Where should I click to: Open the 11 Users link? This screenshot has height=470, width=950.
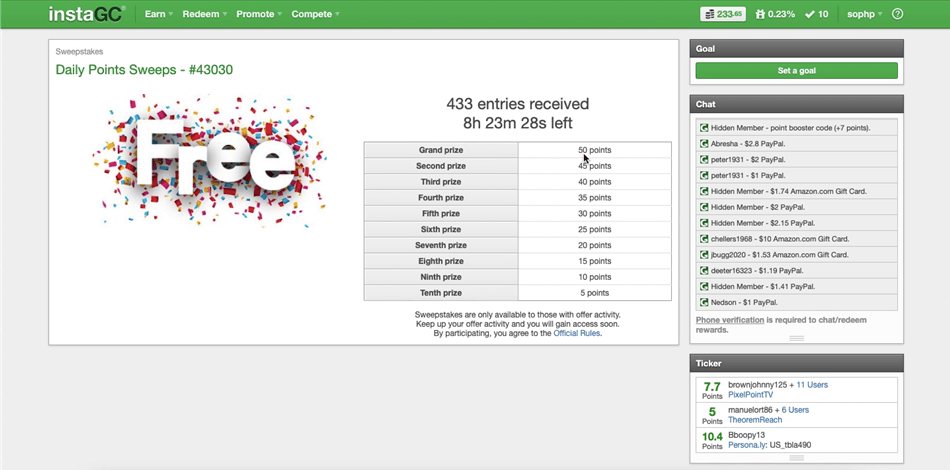[x=812, y=385]
